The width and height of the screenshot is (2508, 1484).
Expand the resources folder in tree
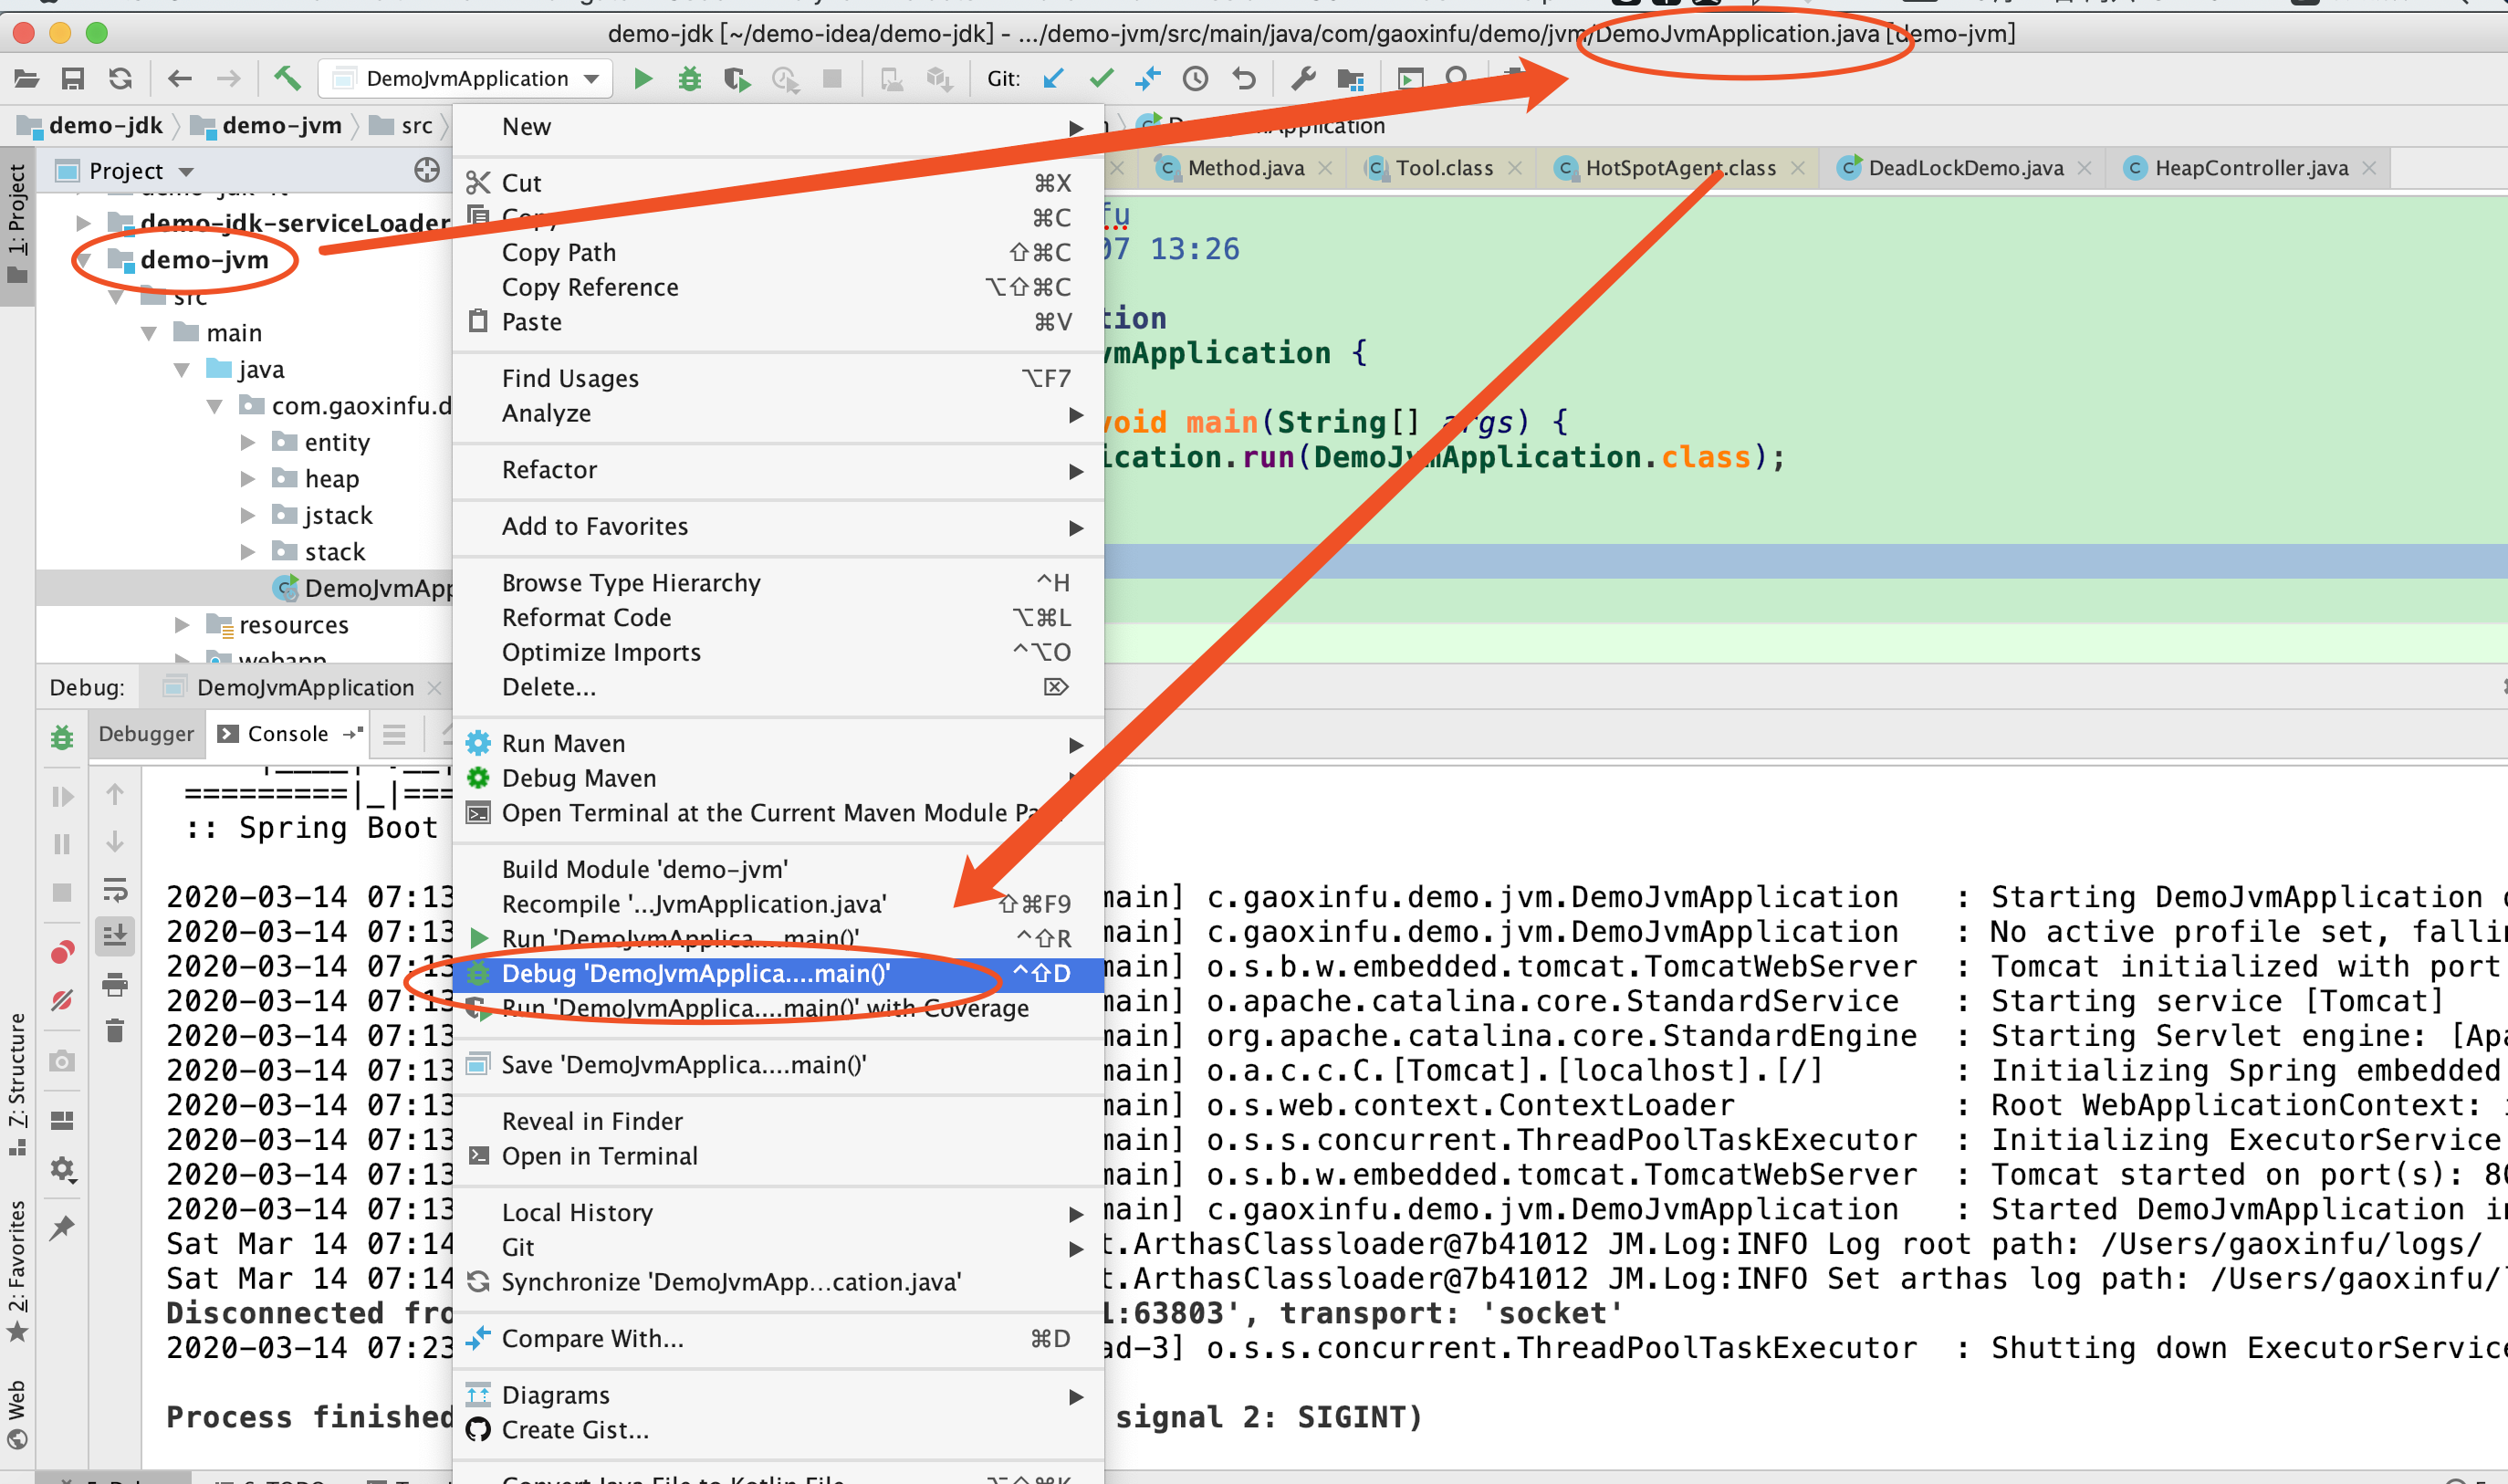coord(182,625)
